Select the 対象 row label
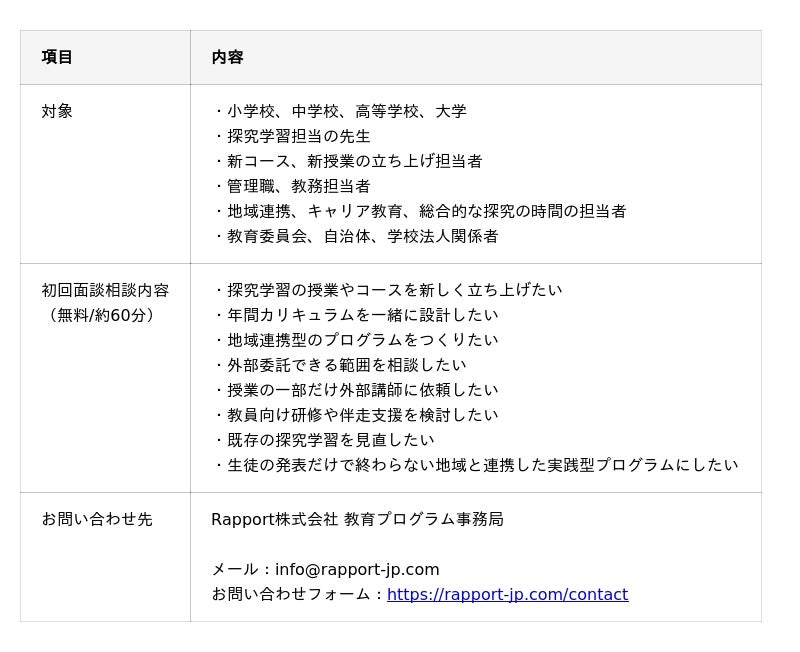 coord(57,111)
